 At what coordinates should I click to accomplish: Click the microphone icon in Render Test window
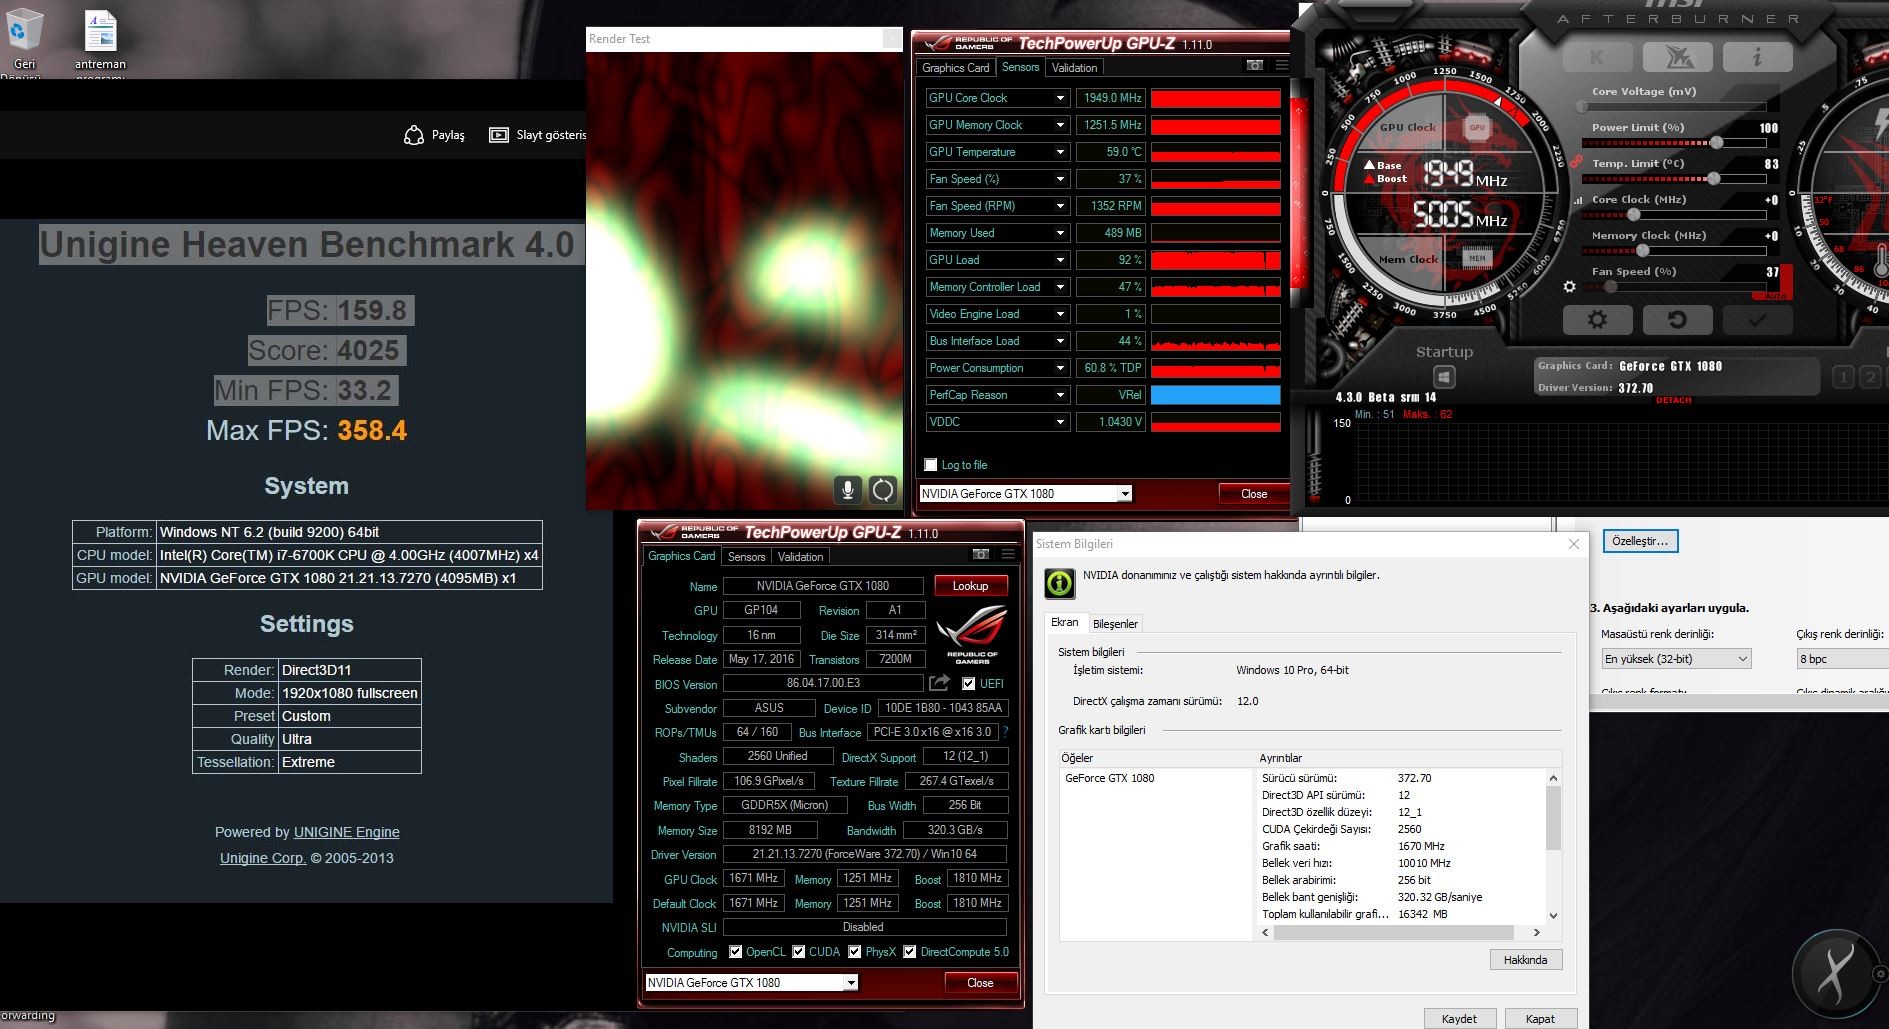click(x=847, y=489)
